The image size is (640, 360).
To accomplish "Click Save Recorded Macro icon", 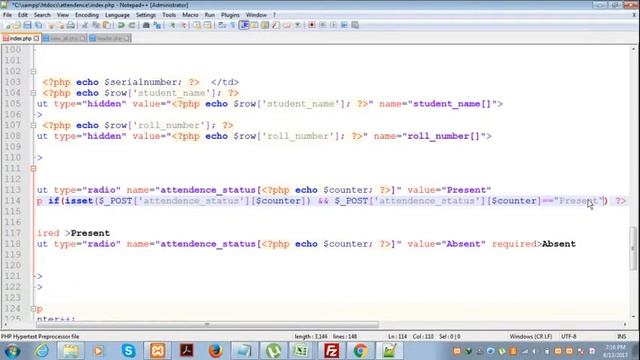I will pyautogui.click(x=355, y=25).
